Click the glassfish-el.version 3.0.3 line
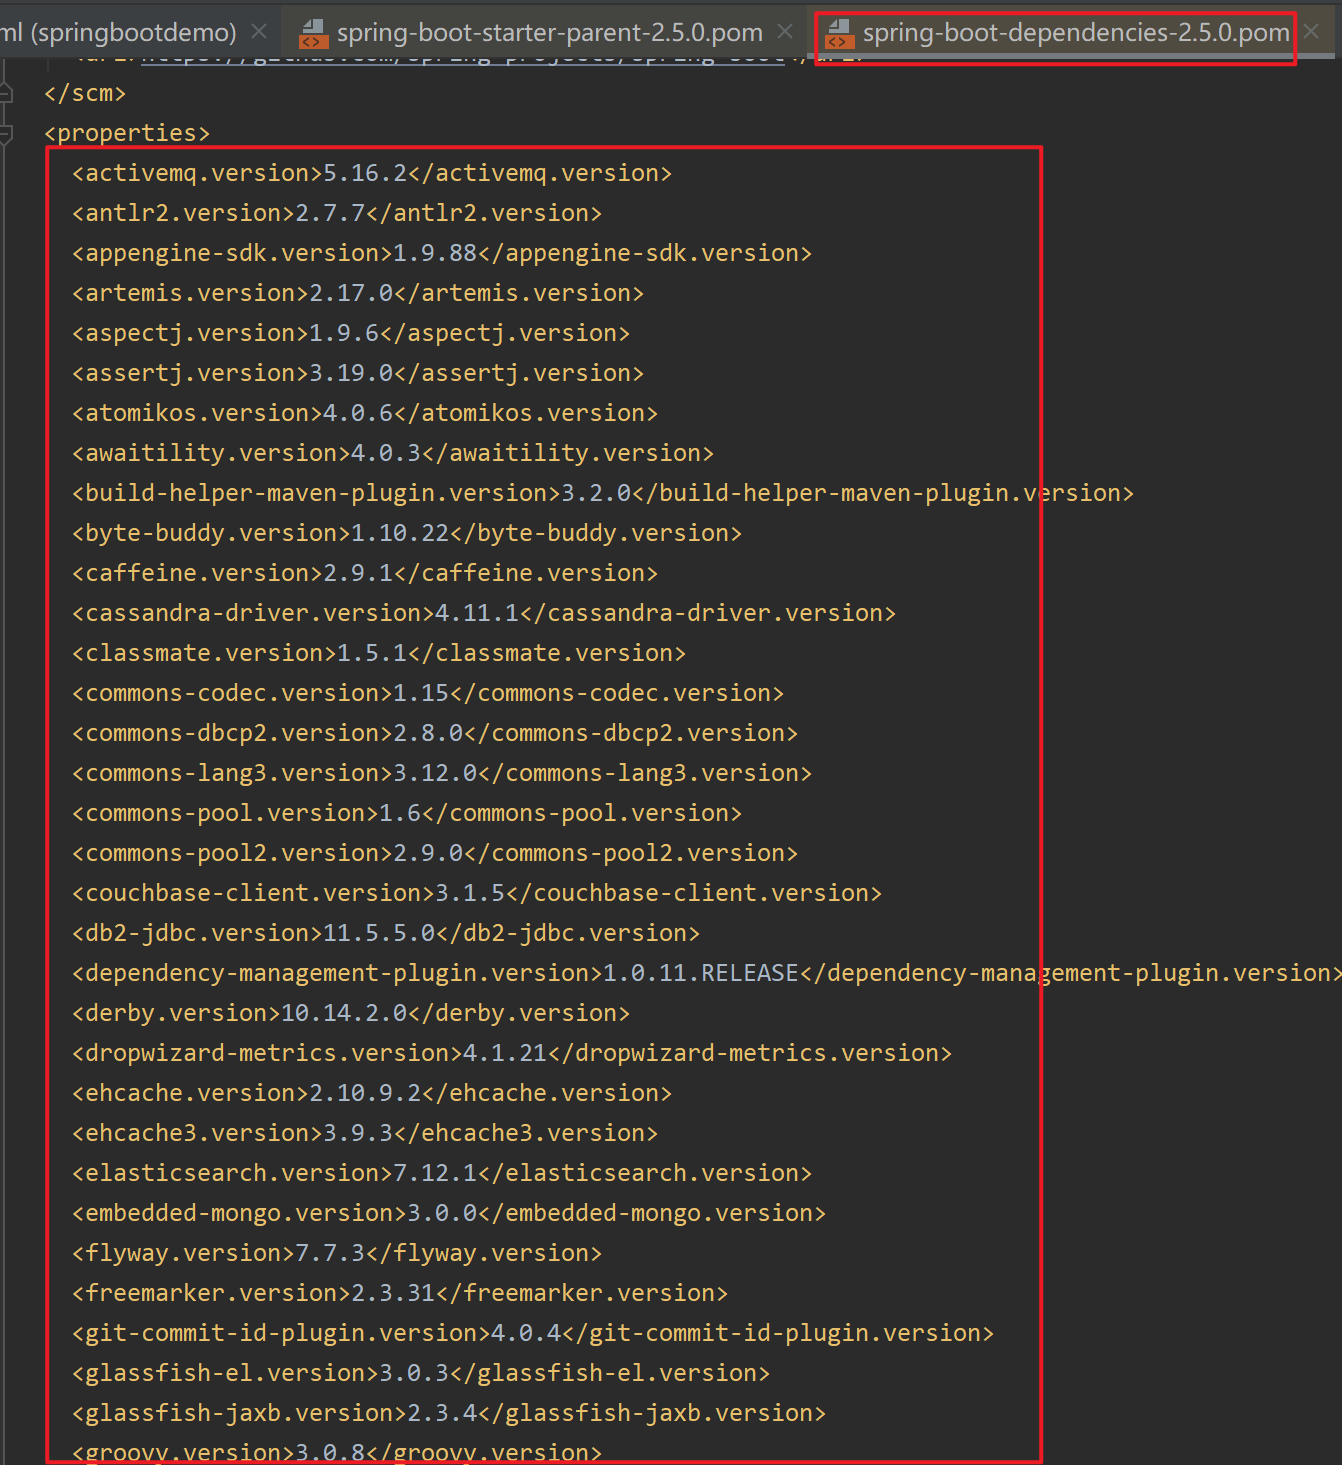1342x1465 pixels. (421, 1373)
